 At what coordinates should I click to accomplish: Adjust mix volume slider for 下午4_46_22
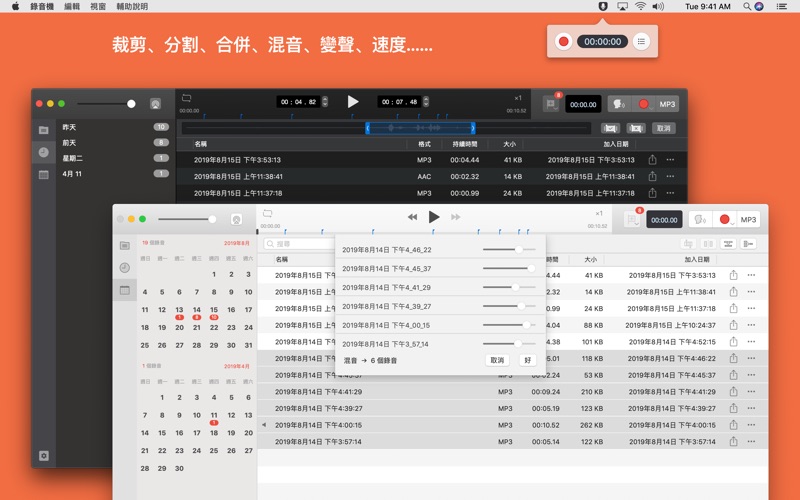click(519, 249)
